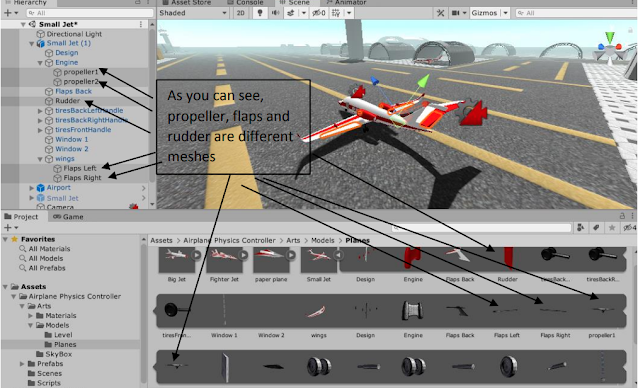
Task: Open Project create plus menu
Action: coord(11,228)
